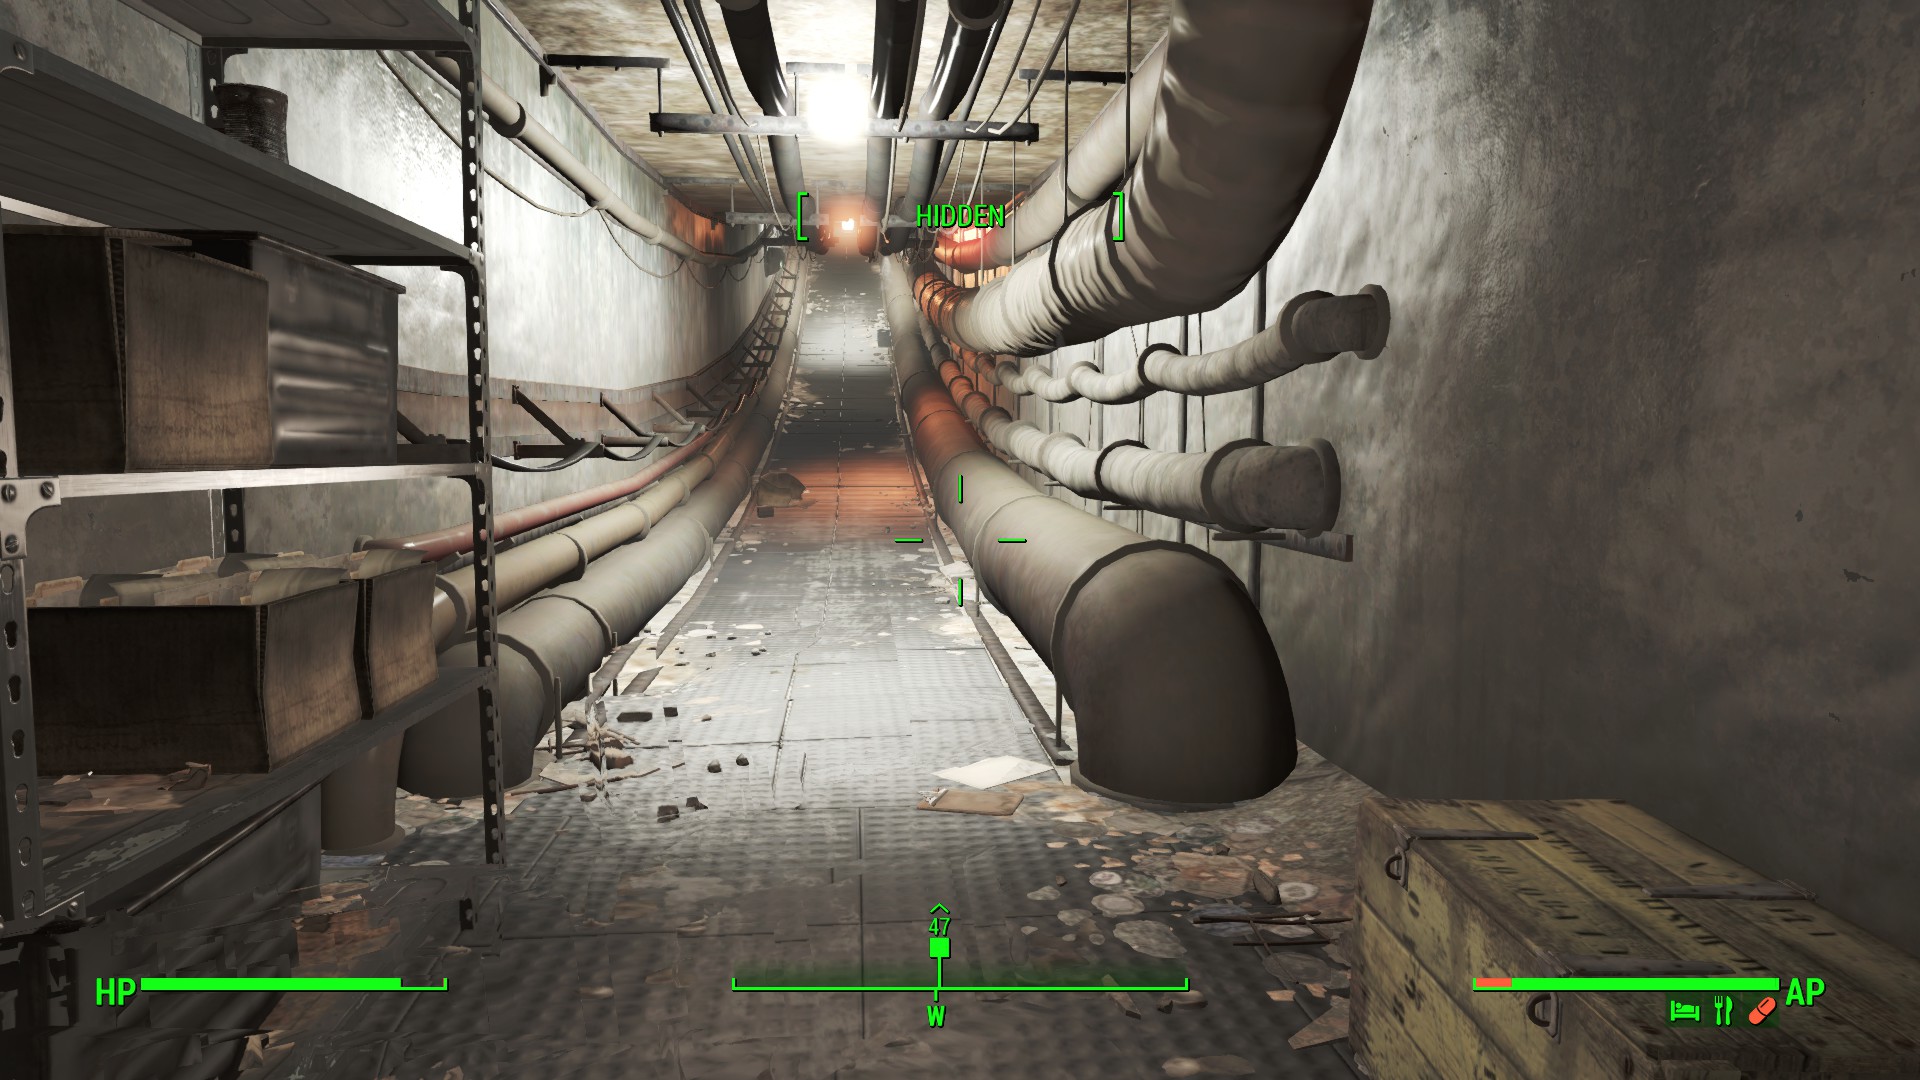
Task: Click the fork and knife hunger icon
Action: (x=1722, y=1010)
